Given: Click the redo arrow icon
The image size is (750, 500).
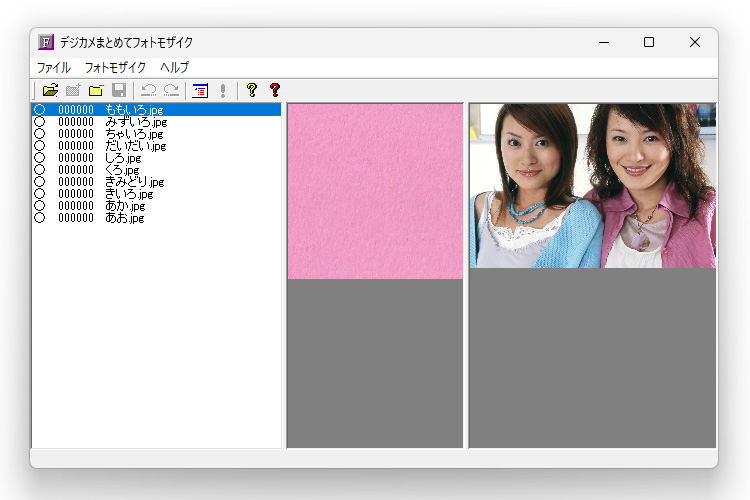Looking at the screenshot, I should tap(171, 90).
